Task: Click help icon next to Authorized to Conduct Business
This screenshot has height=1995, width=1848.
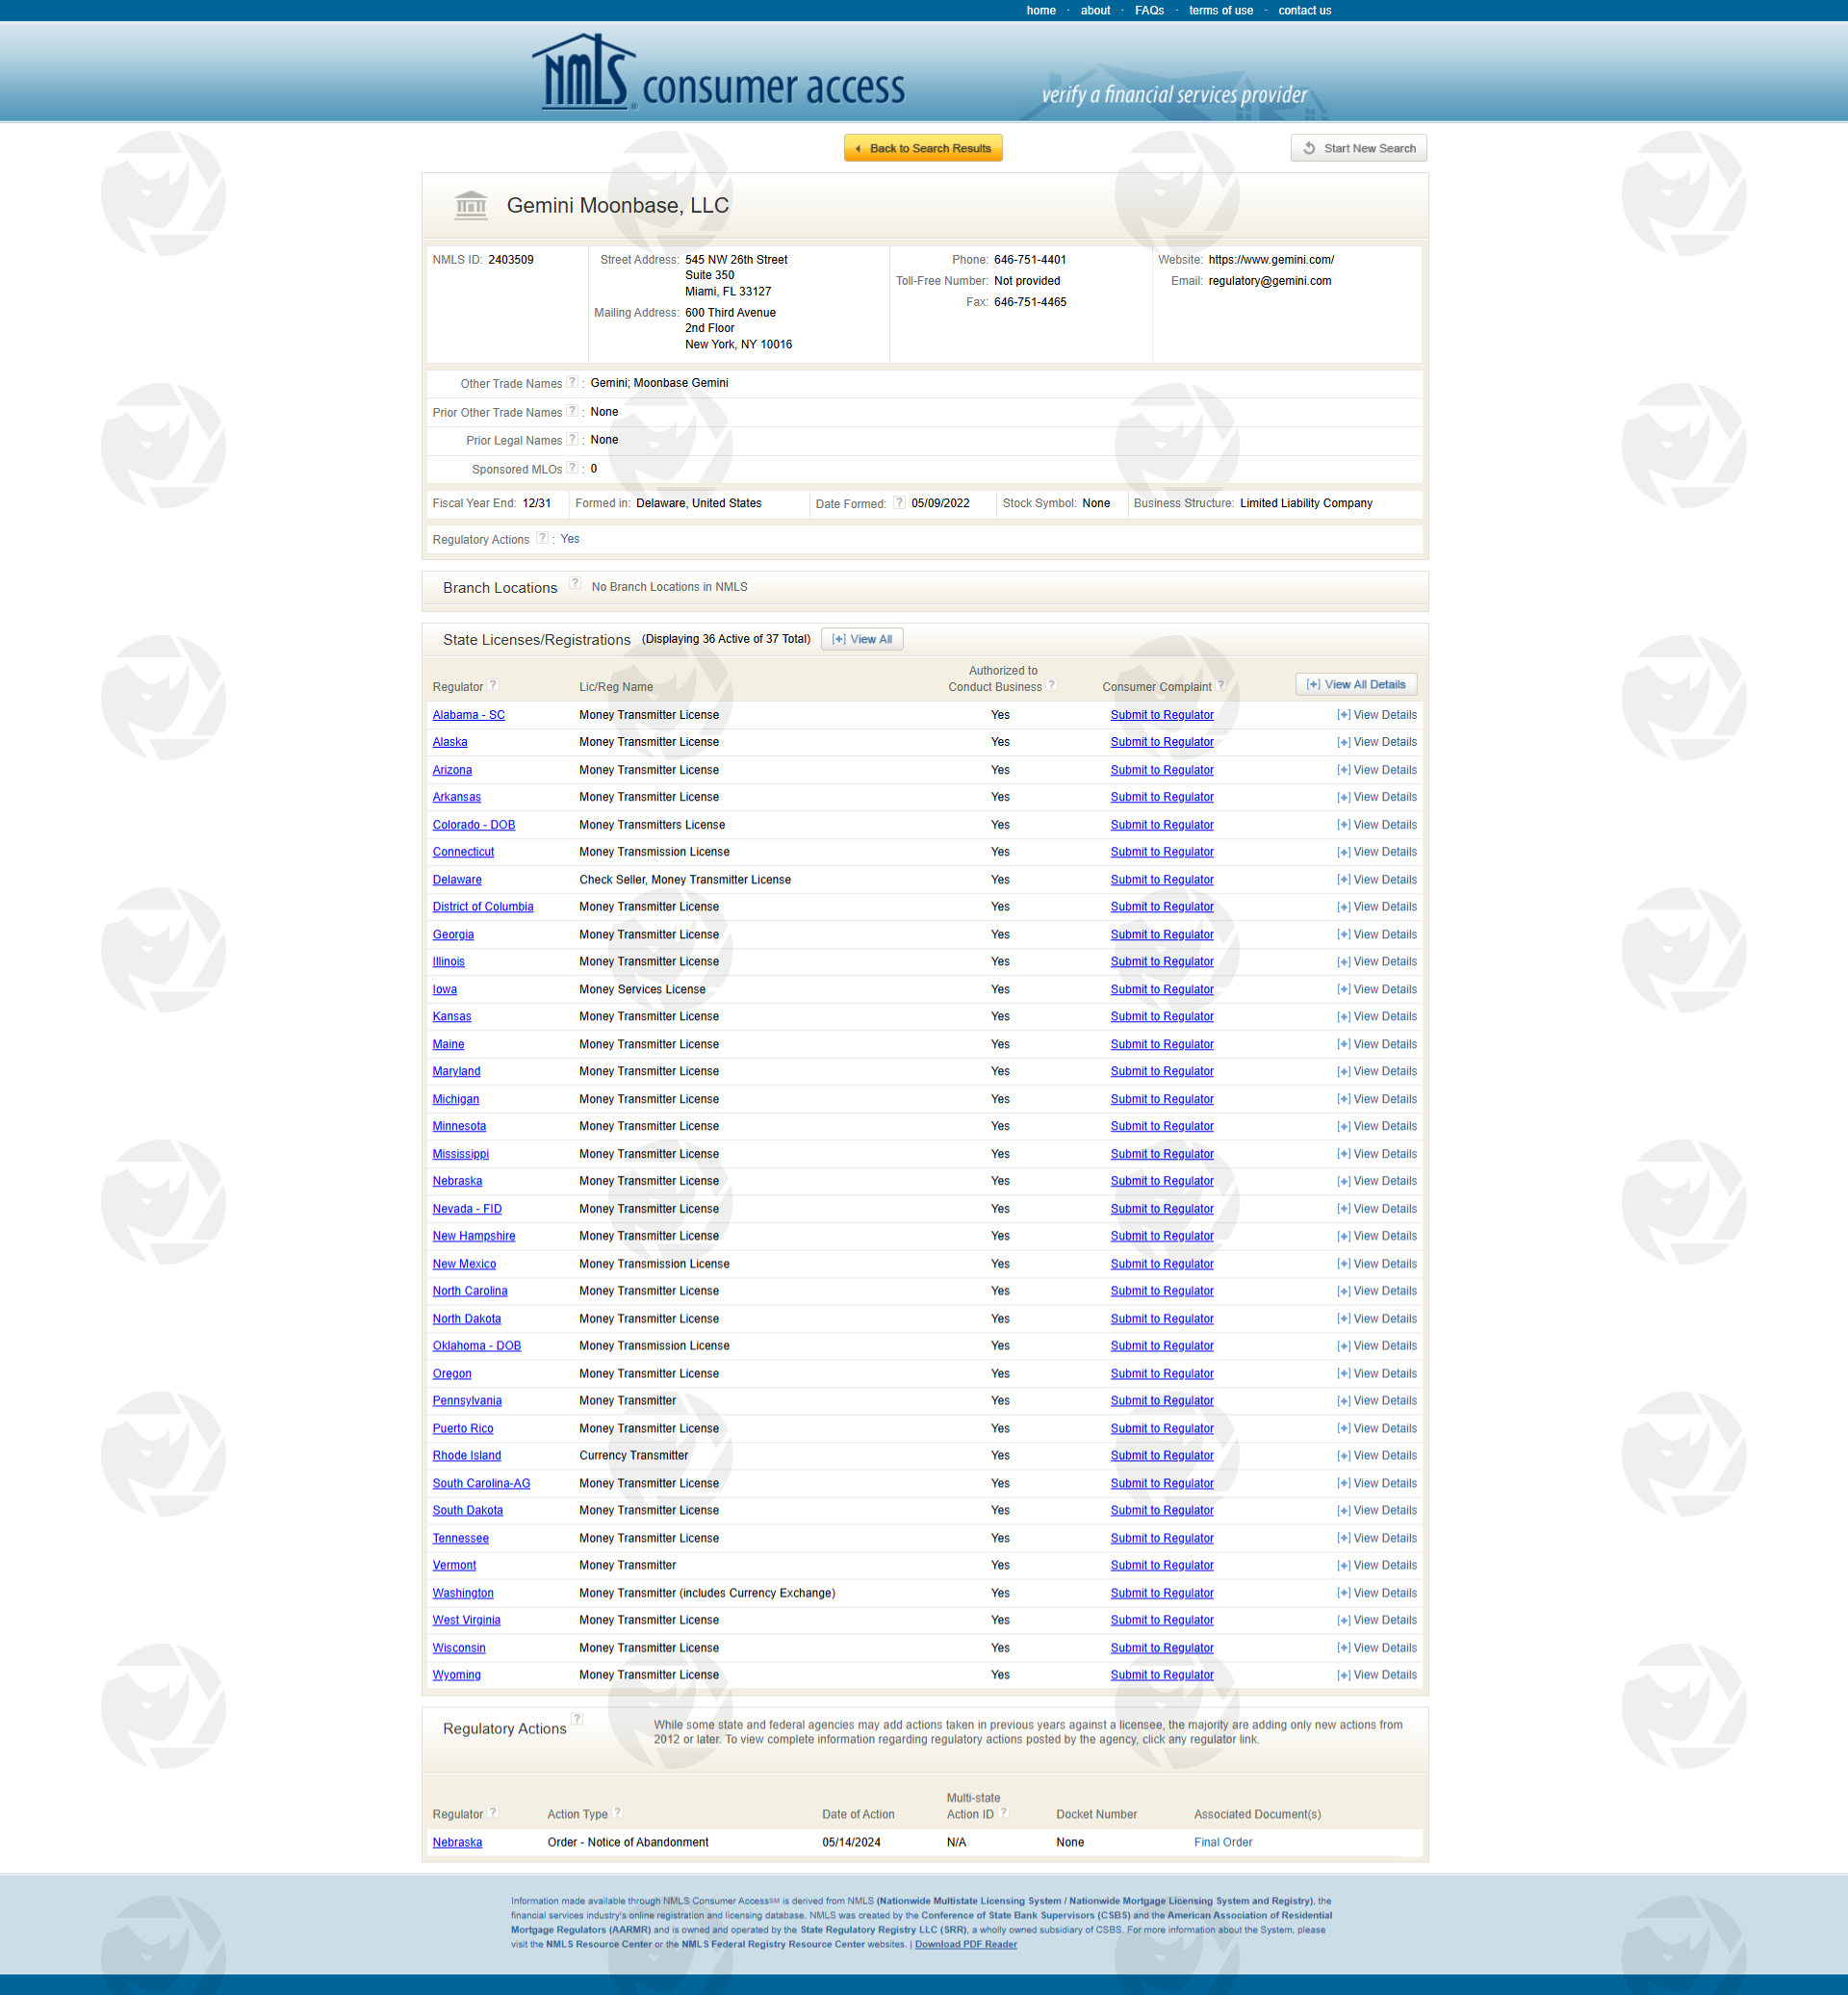Action: click(x=1051, y=686)
